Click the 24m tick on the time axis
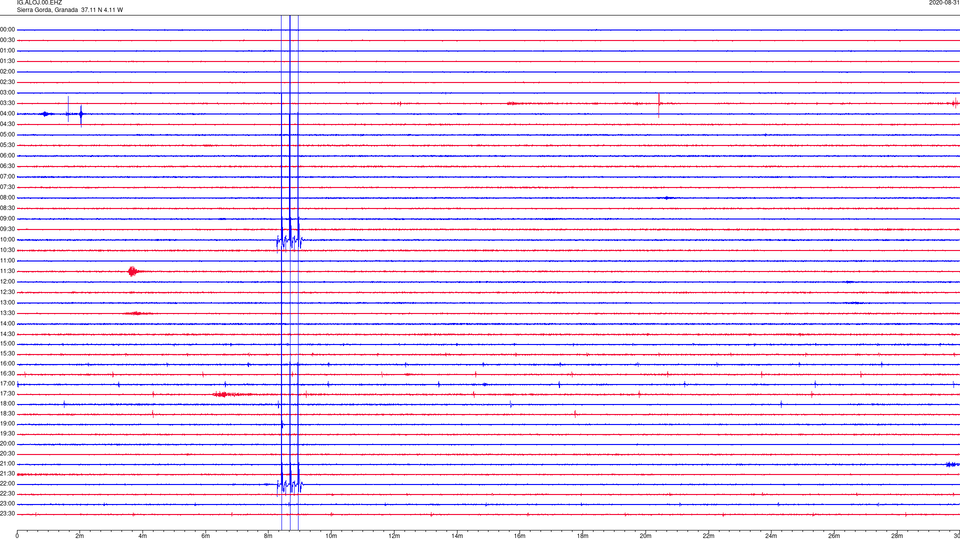The image size is (960, 540). 771,536
